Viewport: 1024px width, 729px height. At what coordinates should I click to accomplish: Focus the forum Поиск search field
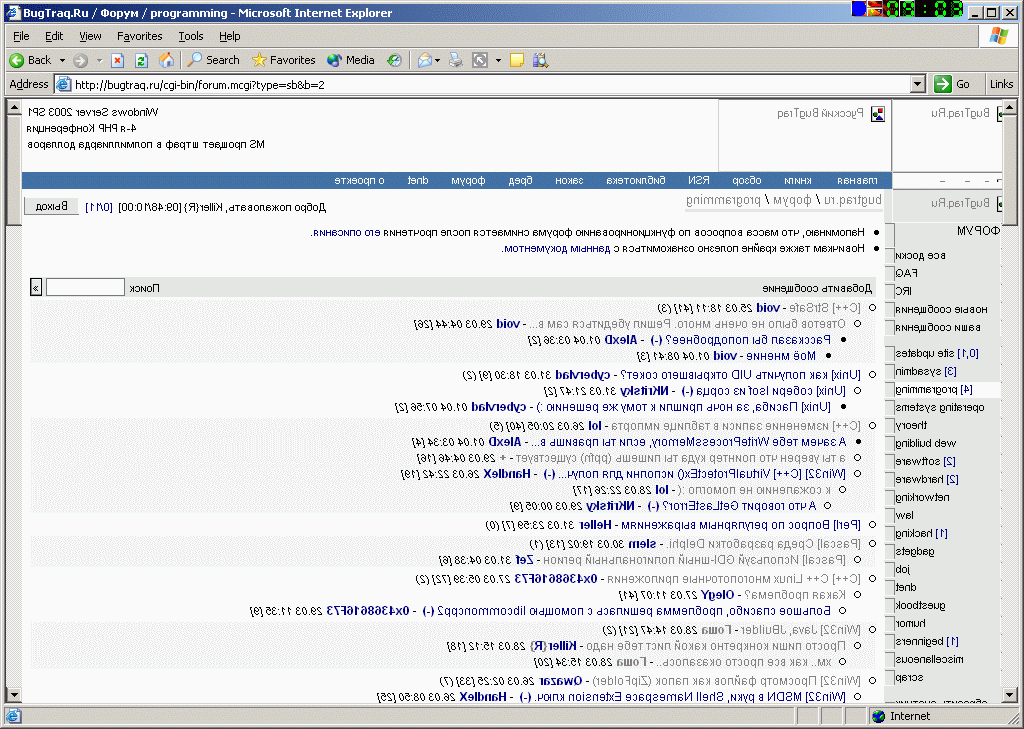[85, 288]
